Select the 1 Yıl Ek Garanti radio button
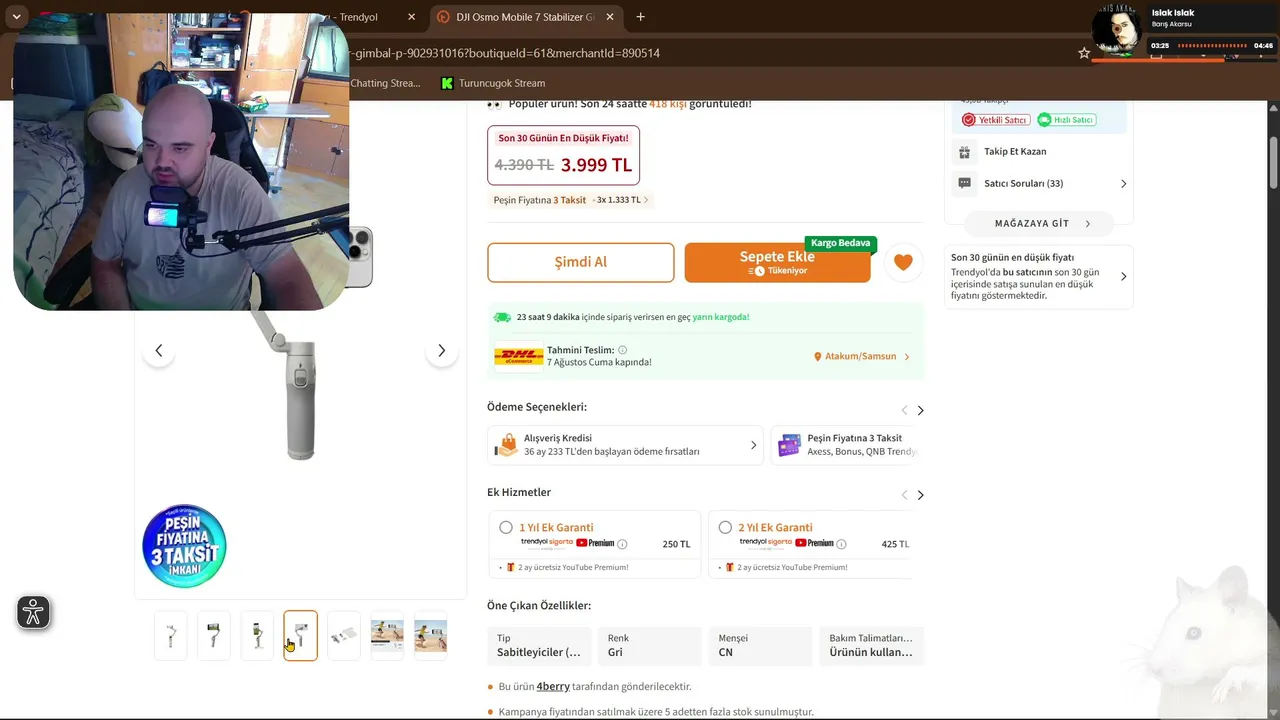This screenshot has width=1280, height=720. tap(506, 527)
